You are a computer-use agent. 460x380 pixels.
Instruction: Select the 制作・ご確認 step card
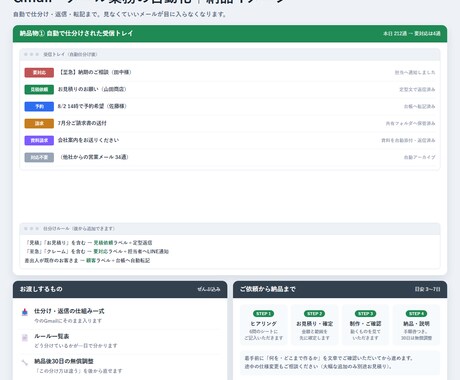[365, 325]
